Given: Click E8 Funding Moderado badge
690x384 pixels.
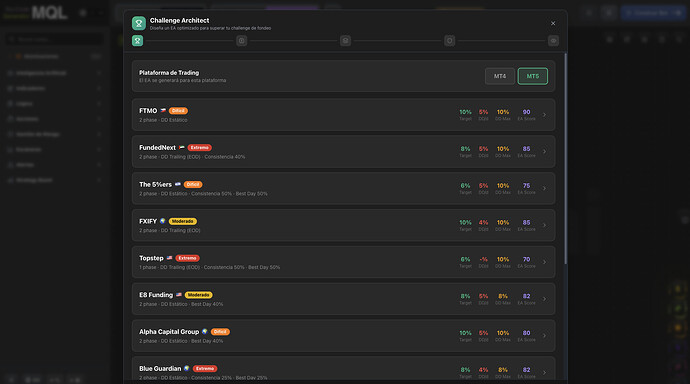Looking at the screenshot, I should coord(198,295).
